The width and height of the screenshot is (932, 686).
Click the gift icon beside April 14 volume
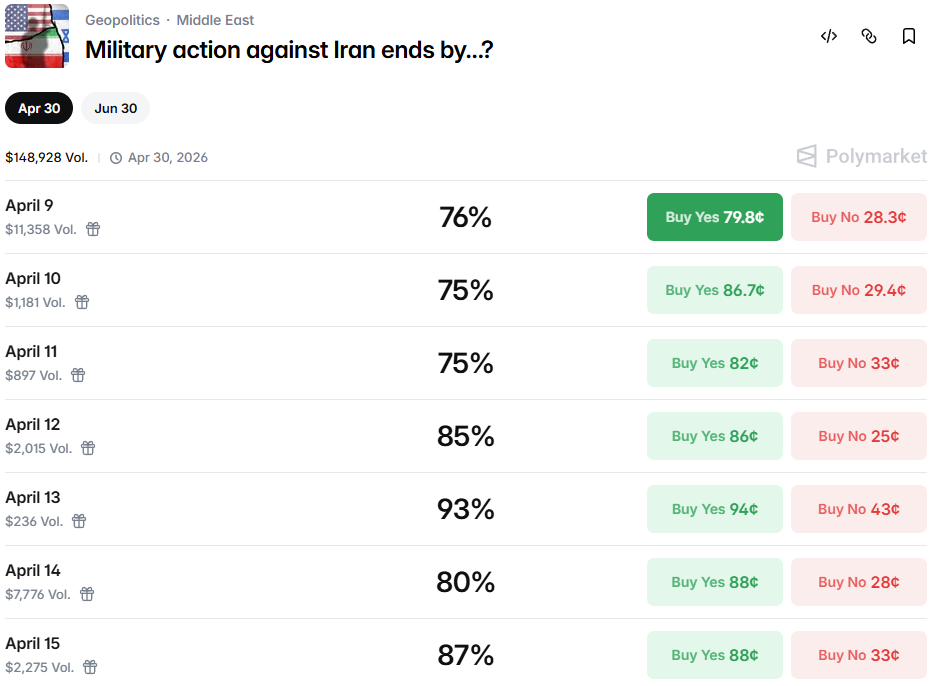[x=87, y=594]
